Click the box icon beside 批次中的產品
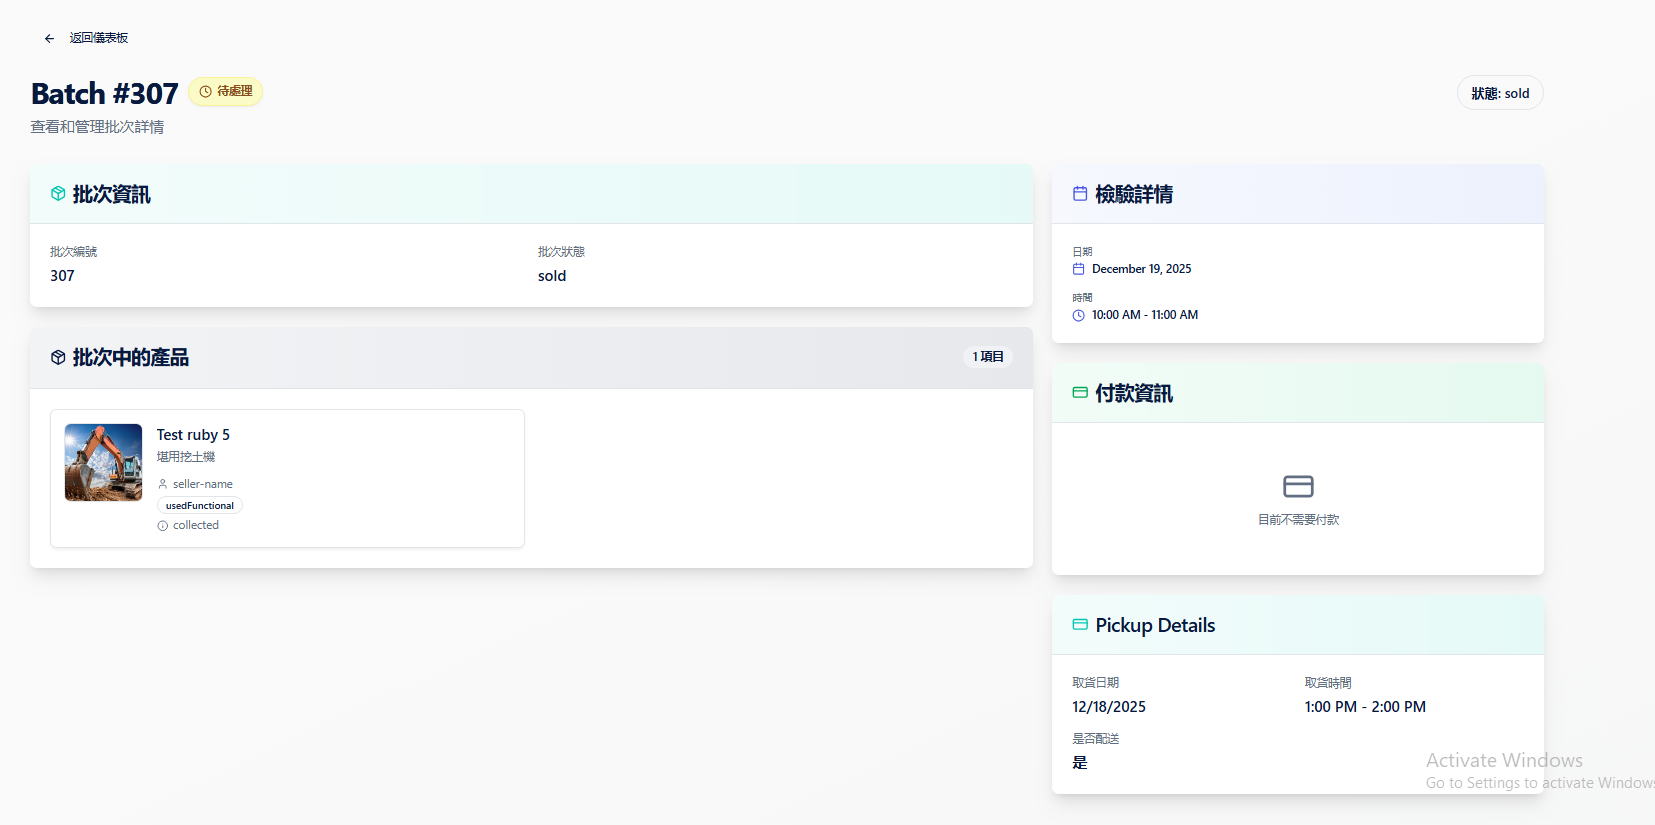The image size is (1655, 825). pos(58,357)
